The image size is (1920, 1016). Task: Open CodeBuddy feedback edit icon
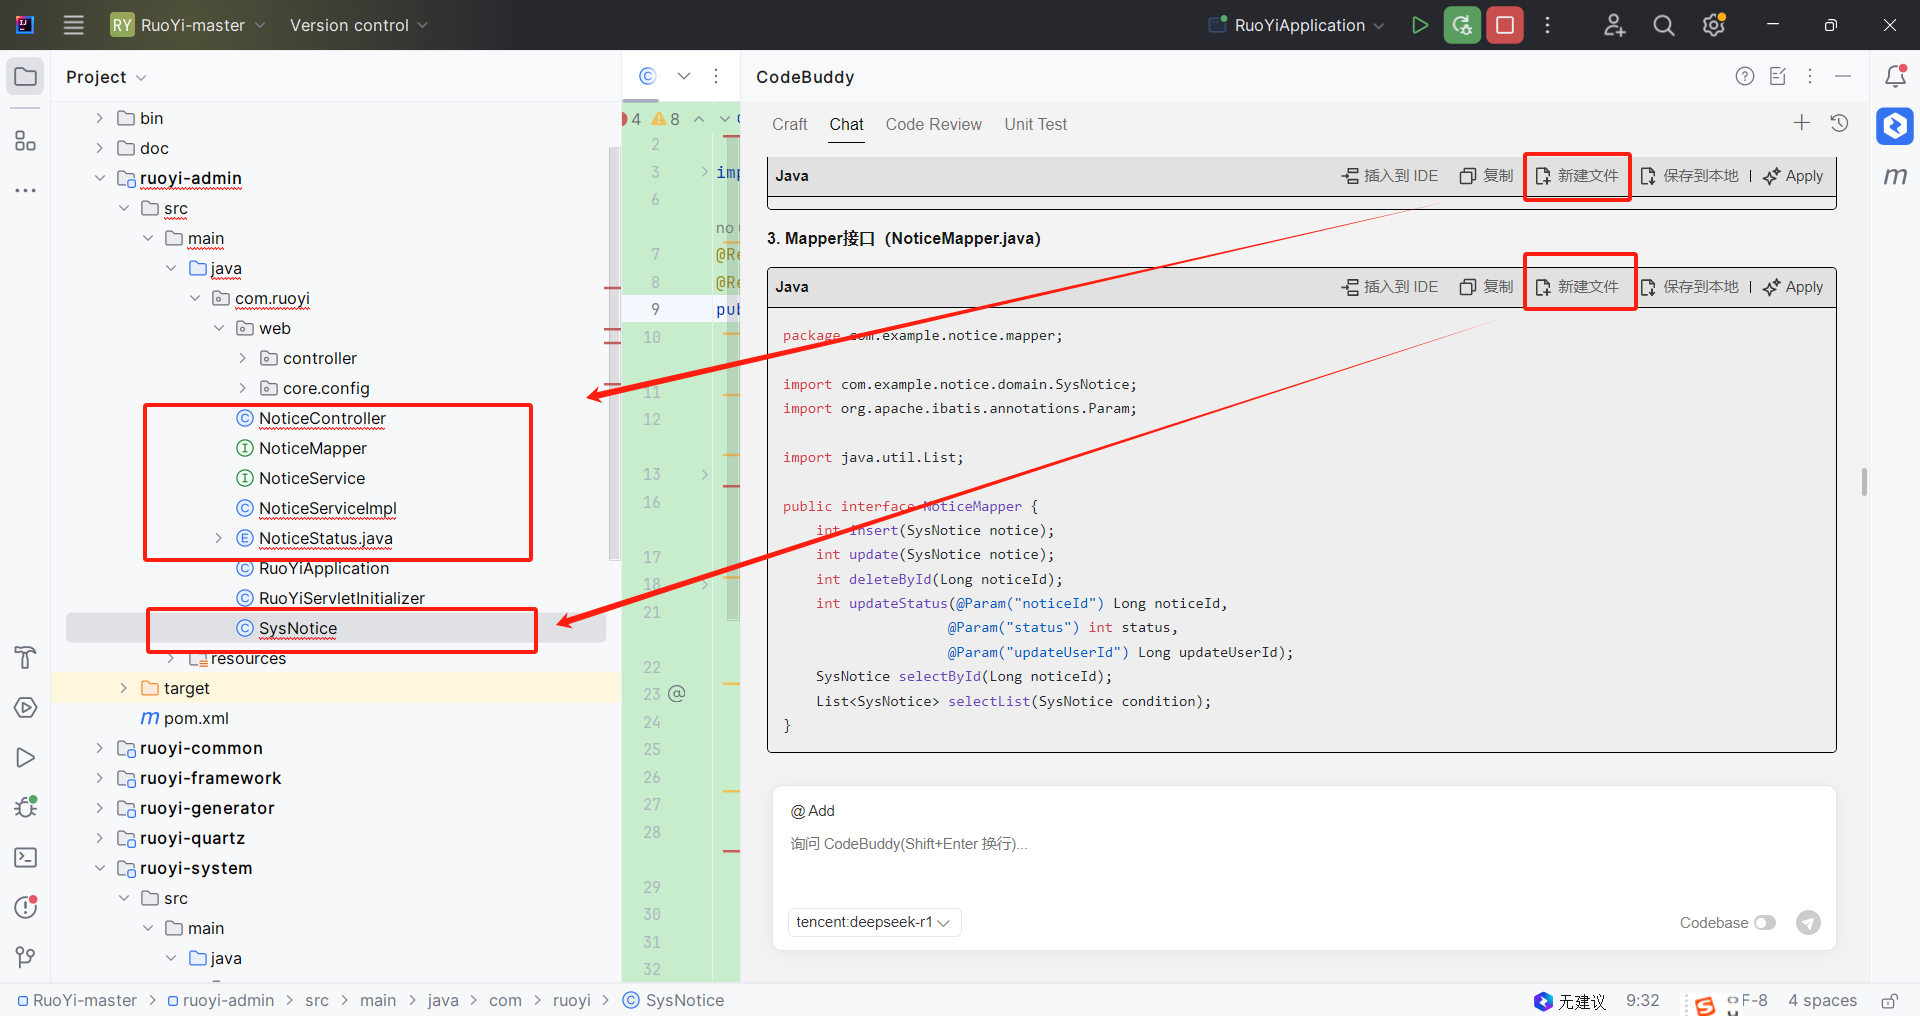pos(1778,76)
